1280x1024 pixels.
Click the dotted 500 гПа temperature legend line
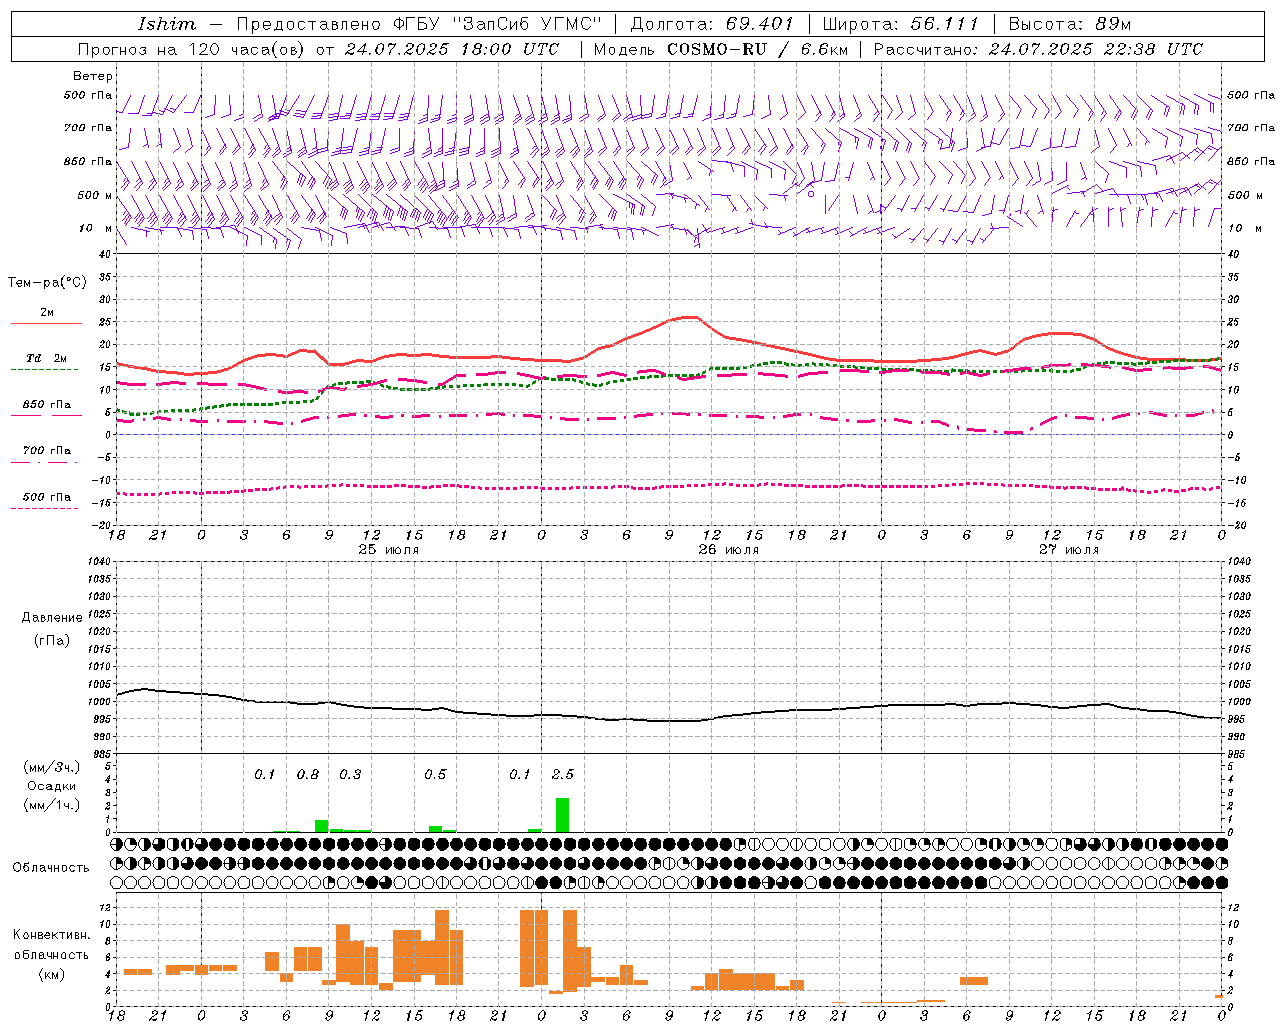click(x=44, y=508)
